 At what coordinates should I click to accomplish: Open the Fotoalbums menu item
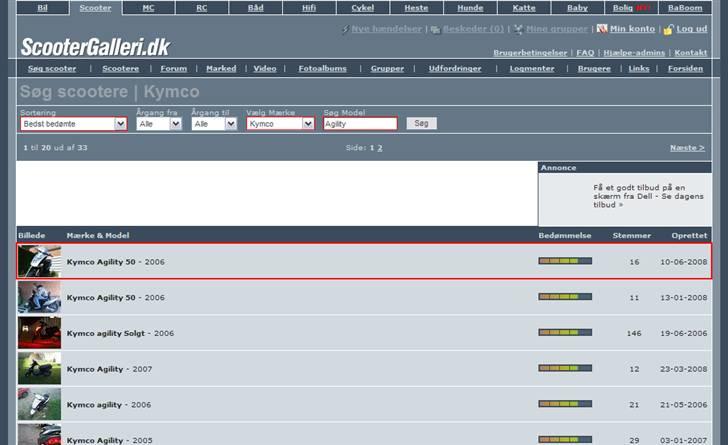(322, 69)
